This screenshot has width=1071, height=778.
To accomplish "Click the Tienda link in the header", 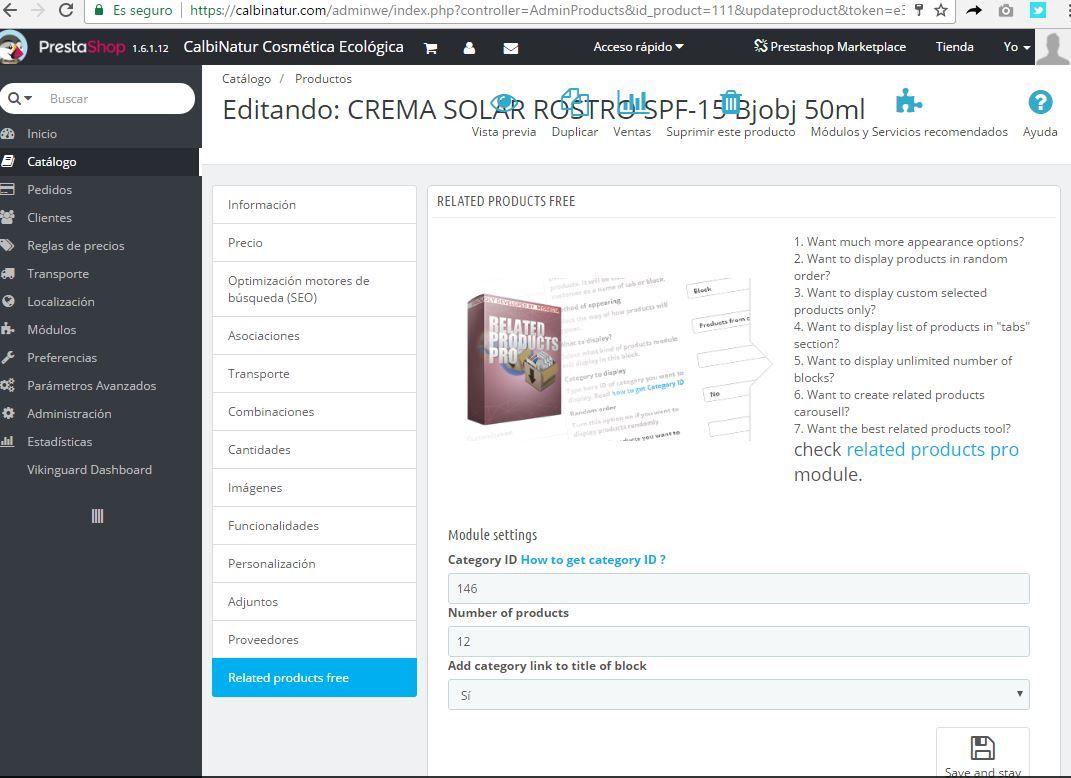I will (x=954, y=46).
